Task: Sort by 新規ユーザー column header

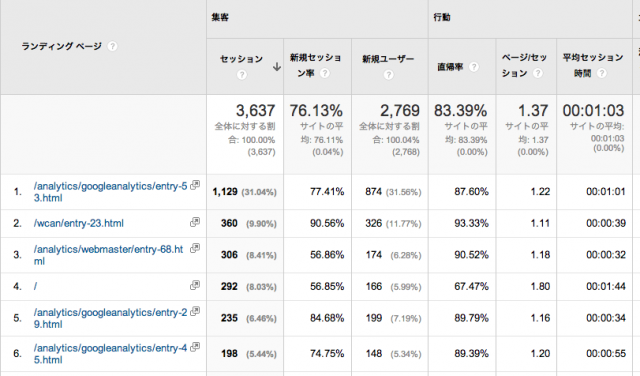Action: tap(388, 59)
